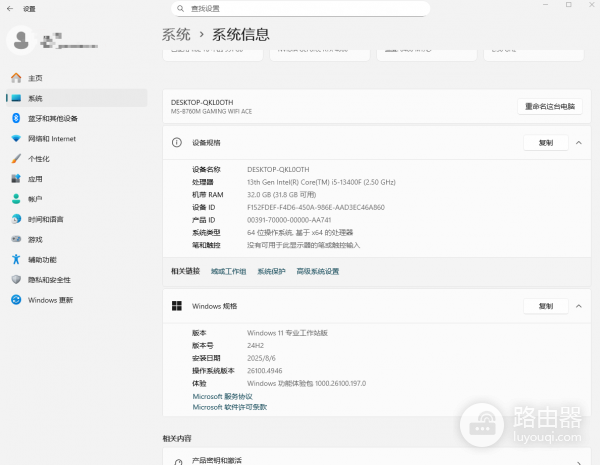600x465 pixels.
Task: Click the search magnifier icon
Action: click(181, 8)
